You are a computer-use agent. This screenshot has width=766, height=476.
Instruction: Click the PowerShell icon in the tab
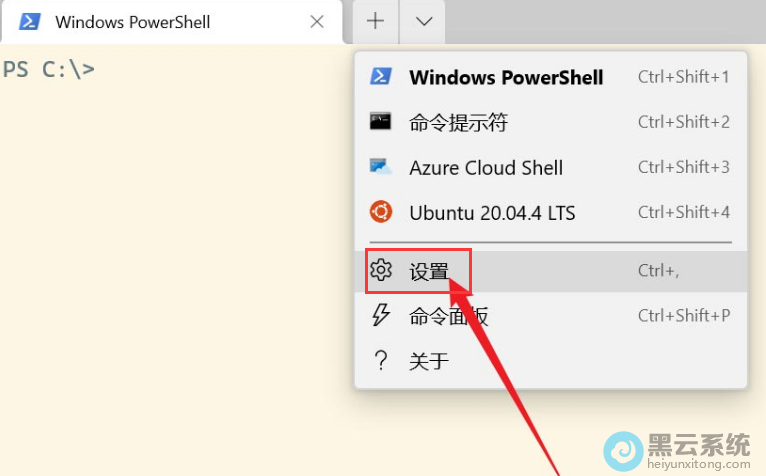(x=30, y=21)
